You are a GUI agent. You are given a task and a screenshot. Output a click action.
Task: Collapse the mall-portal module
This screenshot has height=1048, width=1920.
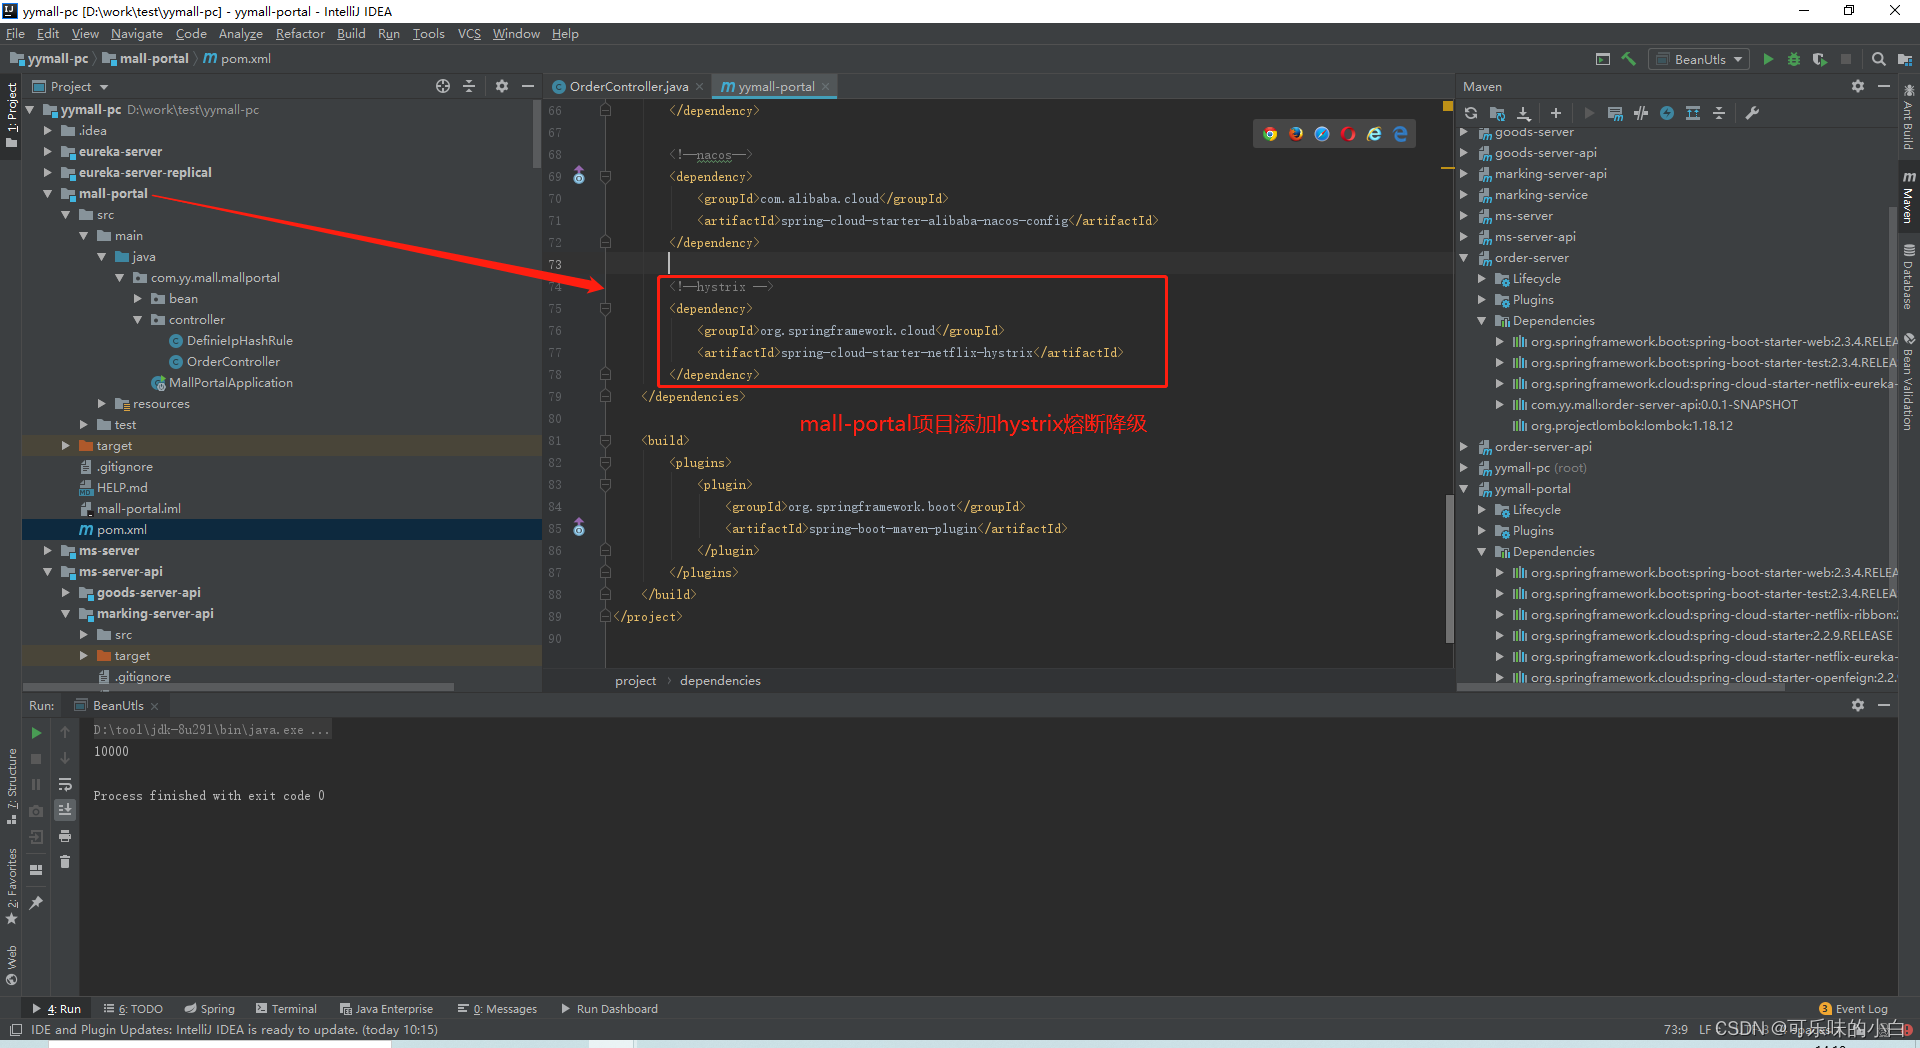pos(47,194)
